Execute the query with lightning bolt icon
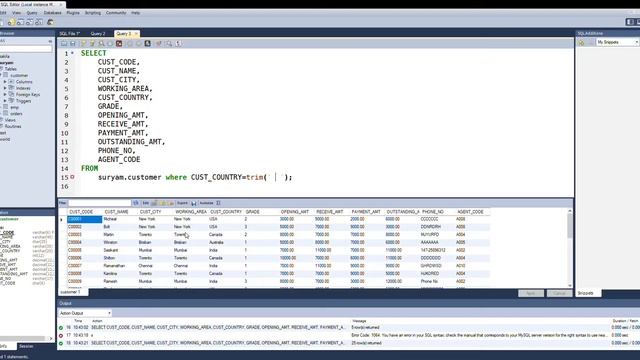640x360 pixels. point(83,43)
